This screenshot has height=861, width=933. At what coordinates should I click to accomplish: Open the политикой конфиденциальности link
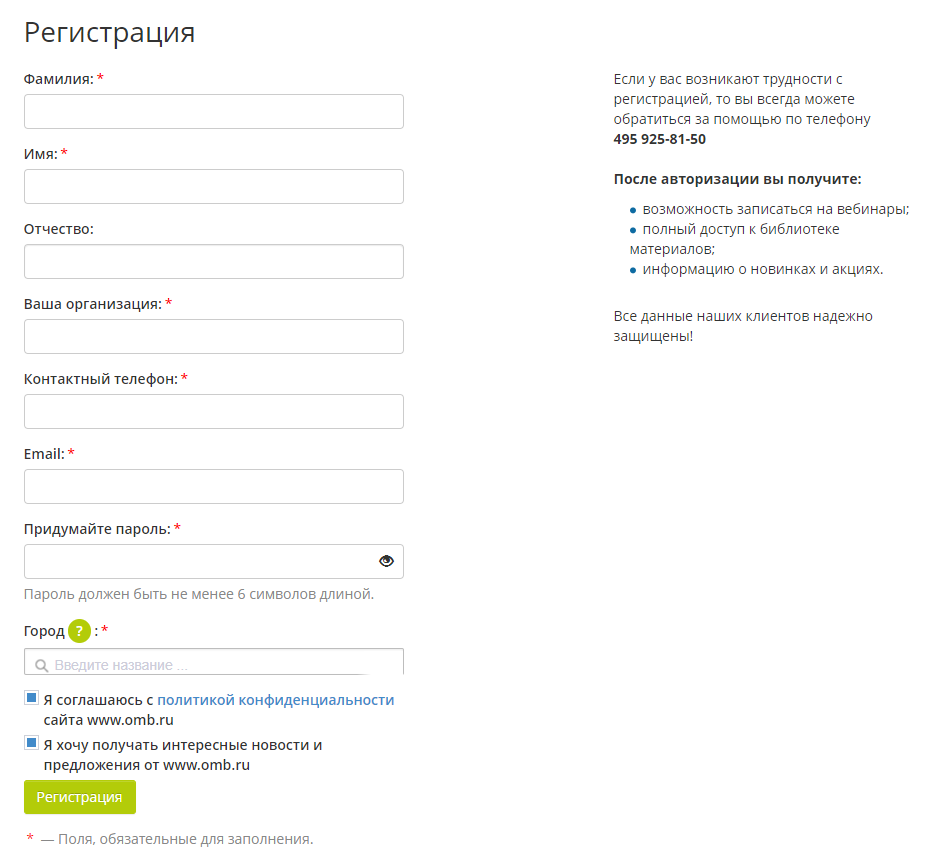point(275,700)
